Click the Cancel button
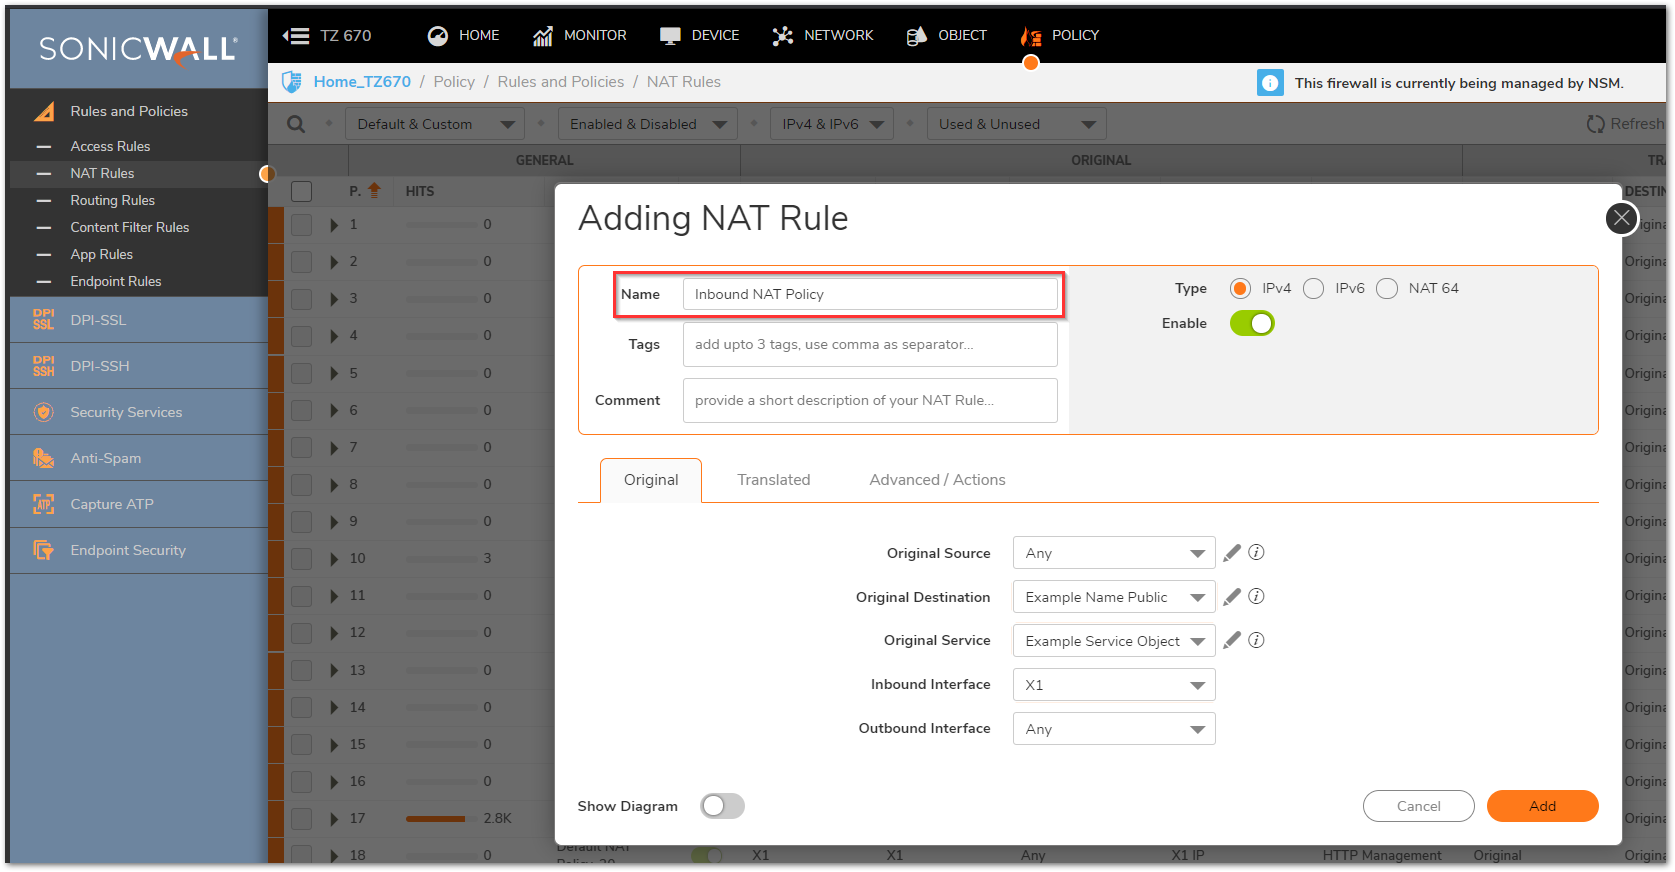Image resolution: width=1675 pixels, height=872 pixels. coord(1418,806)
